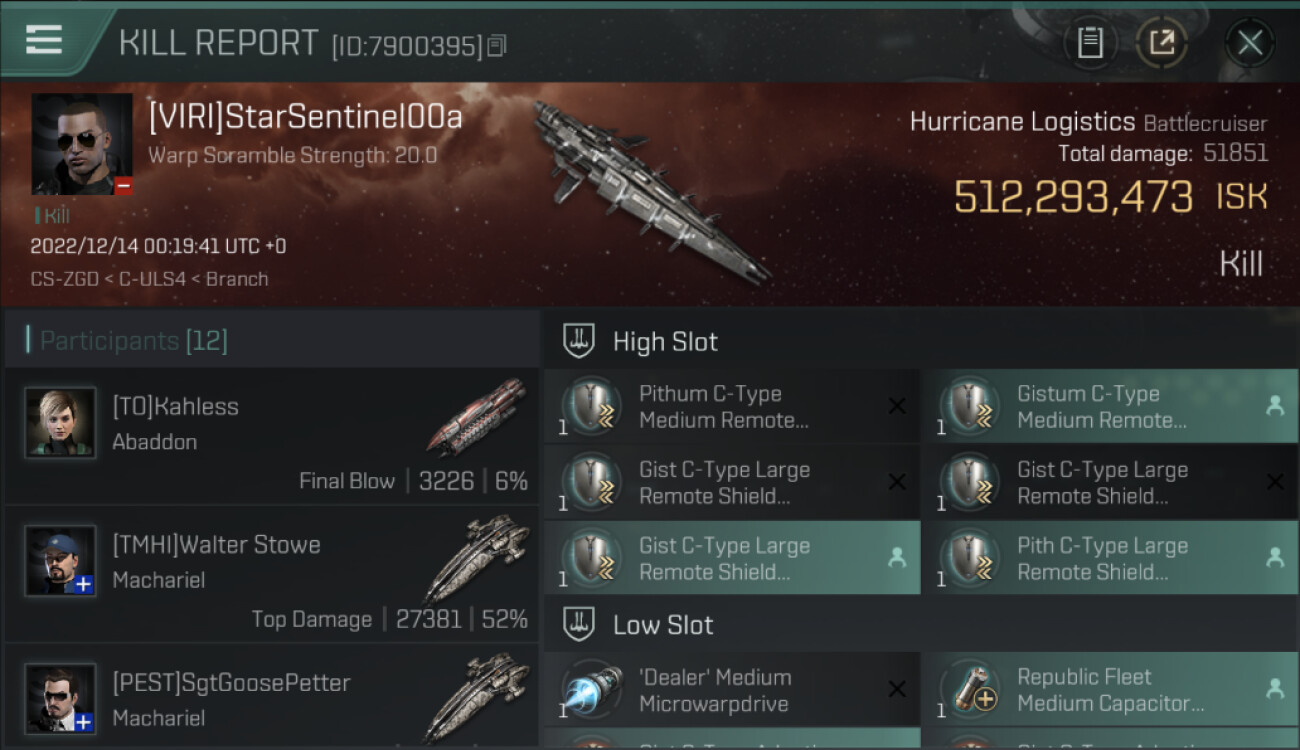
Task: Click the Pith C-Type Large Remote Shield icon
Action: click(969, 559)
